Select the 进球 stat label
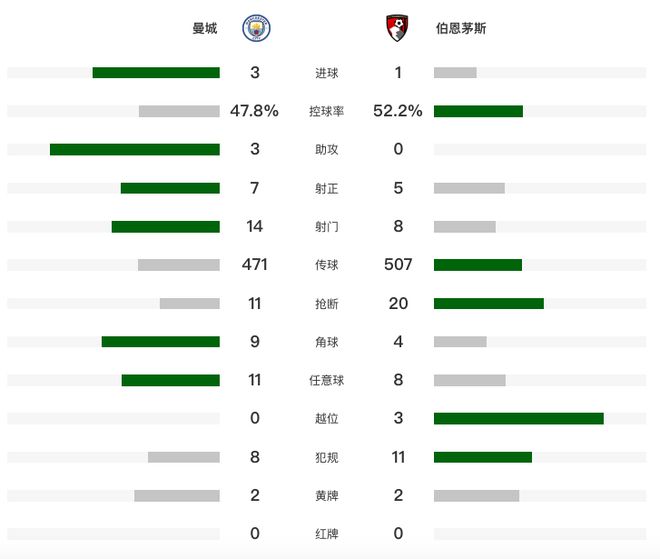The width and height of the screenshot is (660, 559). [326, 73]
